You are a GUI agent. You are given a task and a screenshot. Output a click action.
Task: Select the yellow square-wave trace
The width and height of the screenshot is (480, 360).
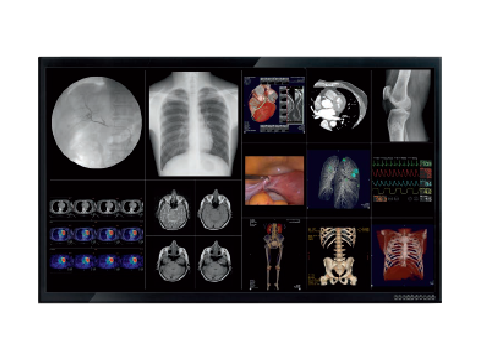tap(395, 191)
